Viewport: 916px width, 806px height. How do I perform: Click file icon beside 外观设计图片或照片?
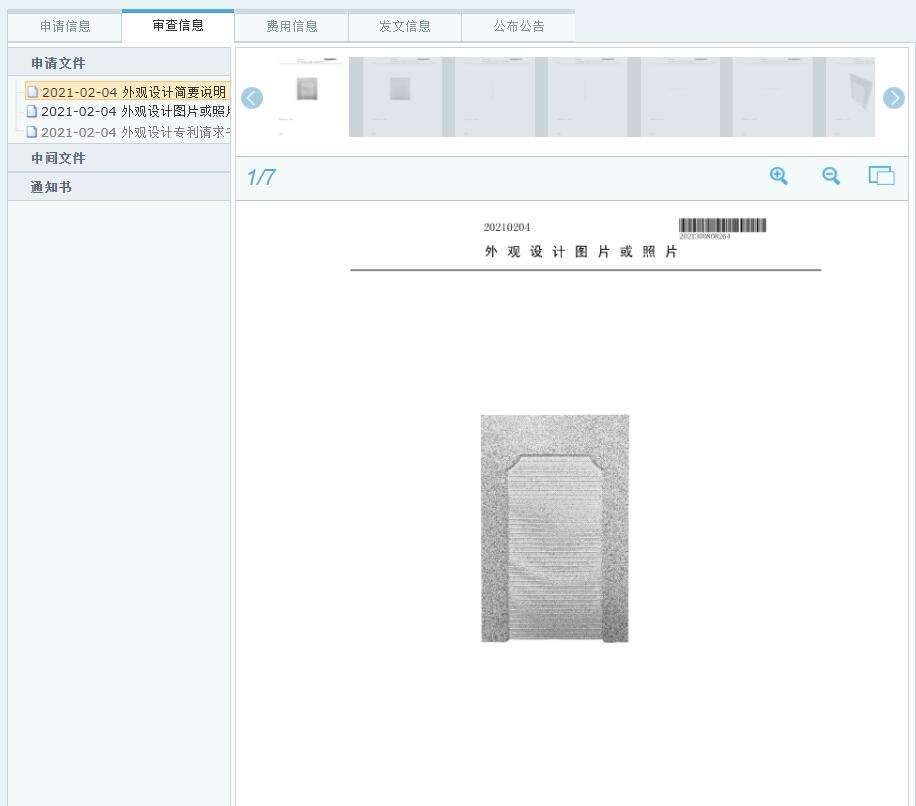coord(32,111)
